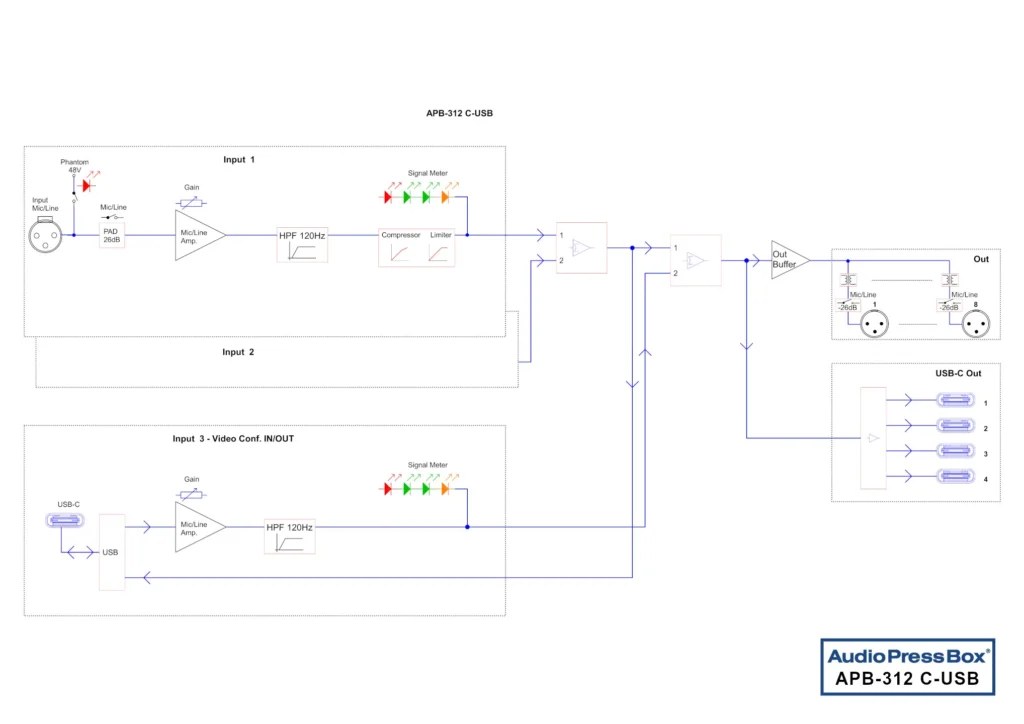Expand the USB block in Input 3

pyautogui.click(x=111, y=551)
